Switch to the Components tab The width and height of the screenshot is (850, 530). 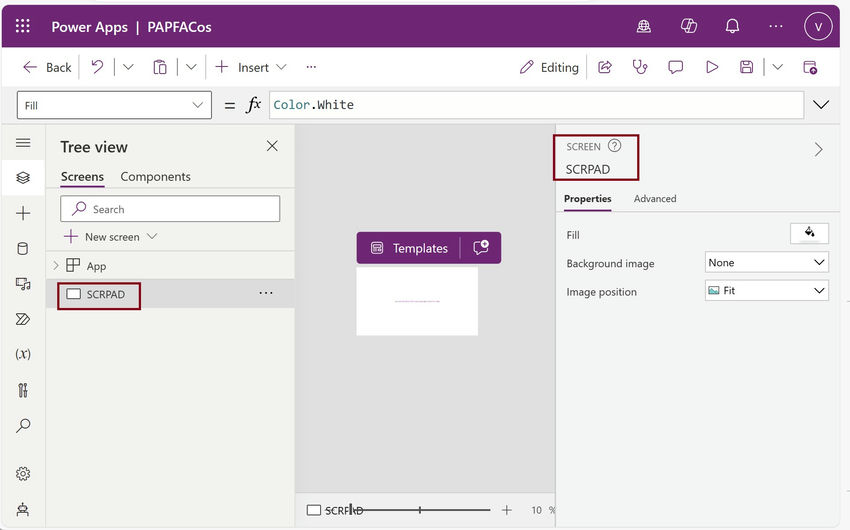155,177
